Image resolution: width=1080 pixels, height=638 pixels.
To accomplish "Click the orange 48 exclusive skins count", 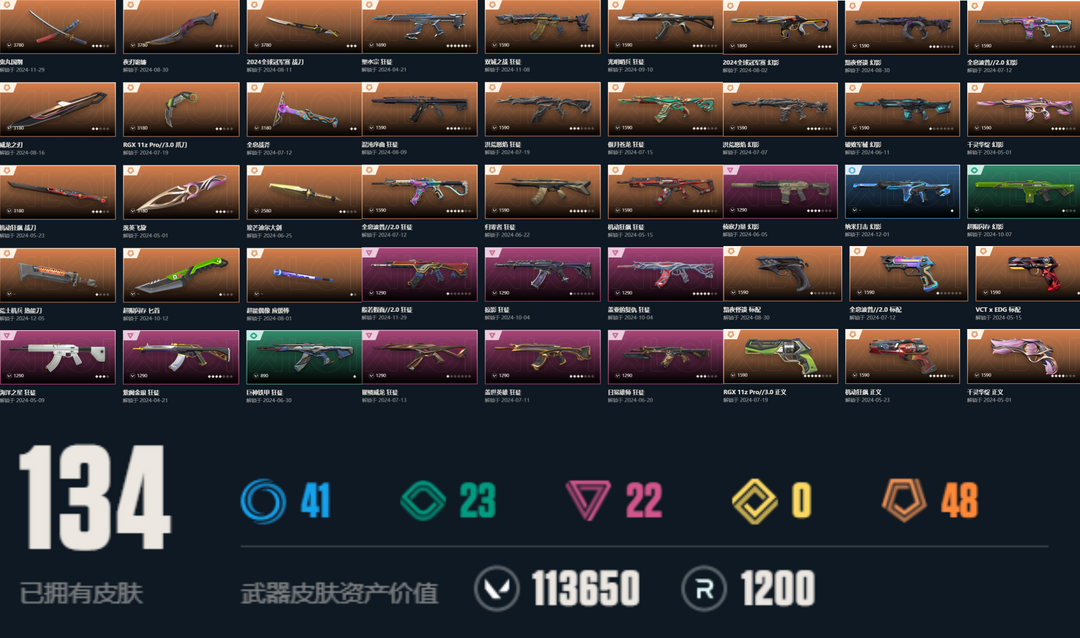I will pos(959,500).
